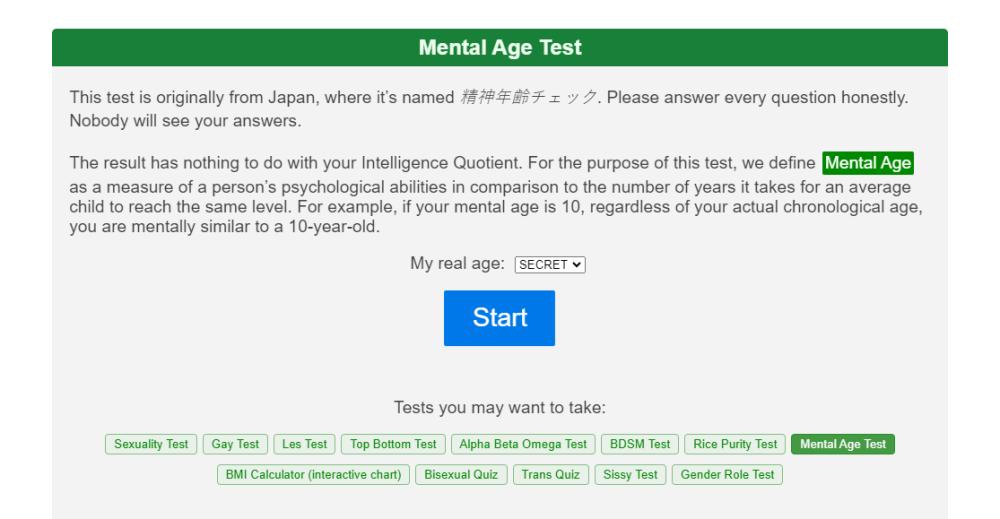Open Alpha Beta Omega Test
Viewport: 1000px width, 519px height.
pyautogui.click(x=523, y=444)
